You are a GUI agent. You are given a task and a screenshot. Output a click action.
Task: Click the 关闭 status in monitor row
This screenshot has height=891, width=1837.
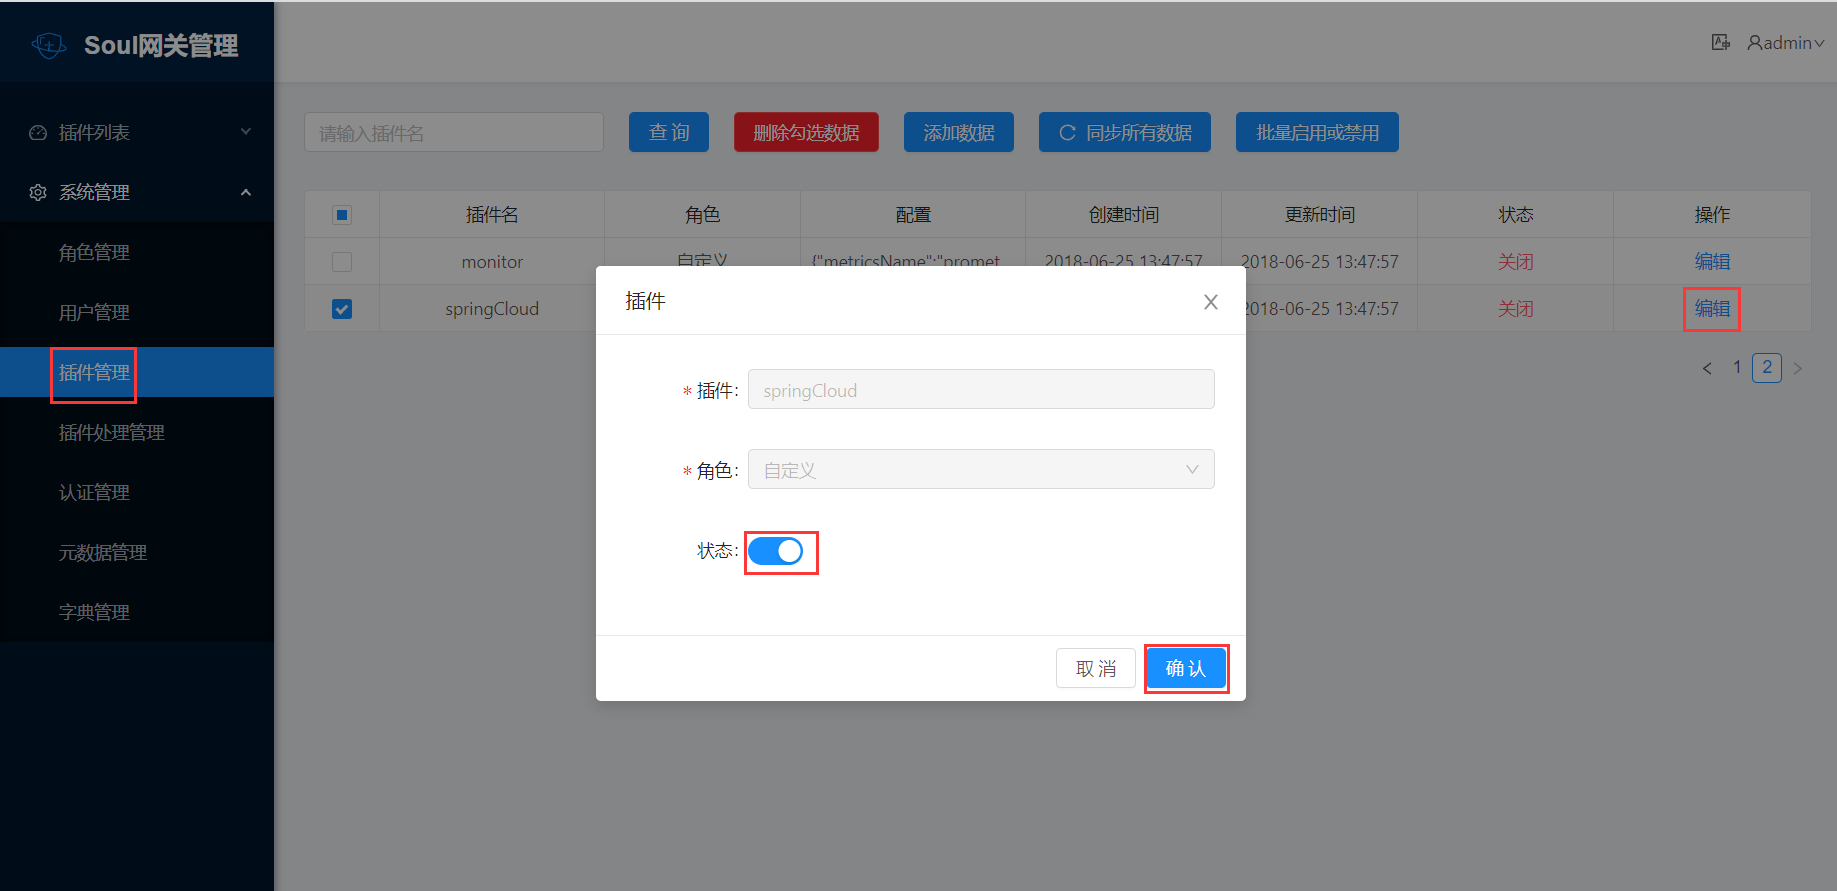[x=1515, y=261]
